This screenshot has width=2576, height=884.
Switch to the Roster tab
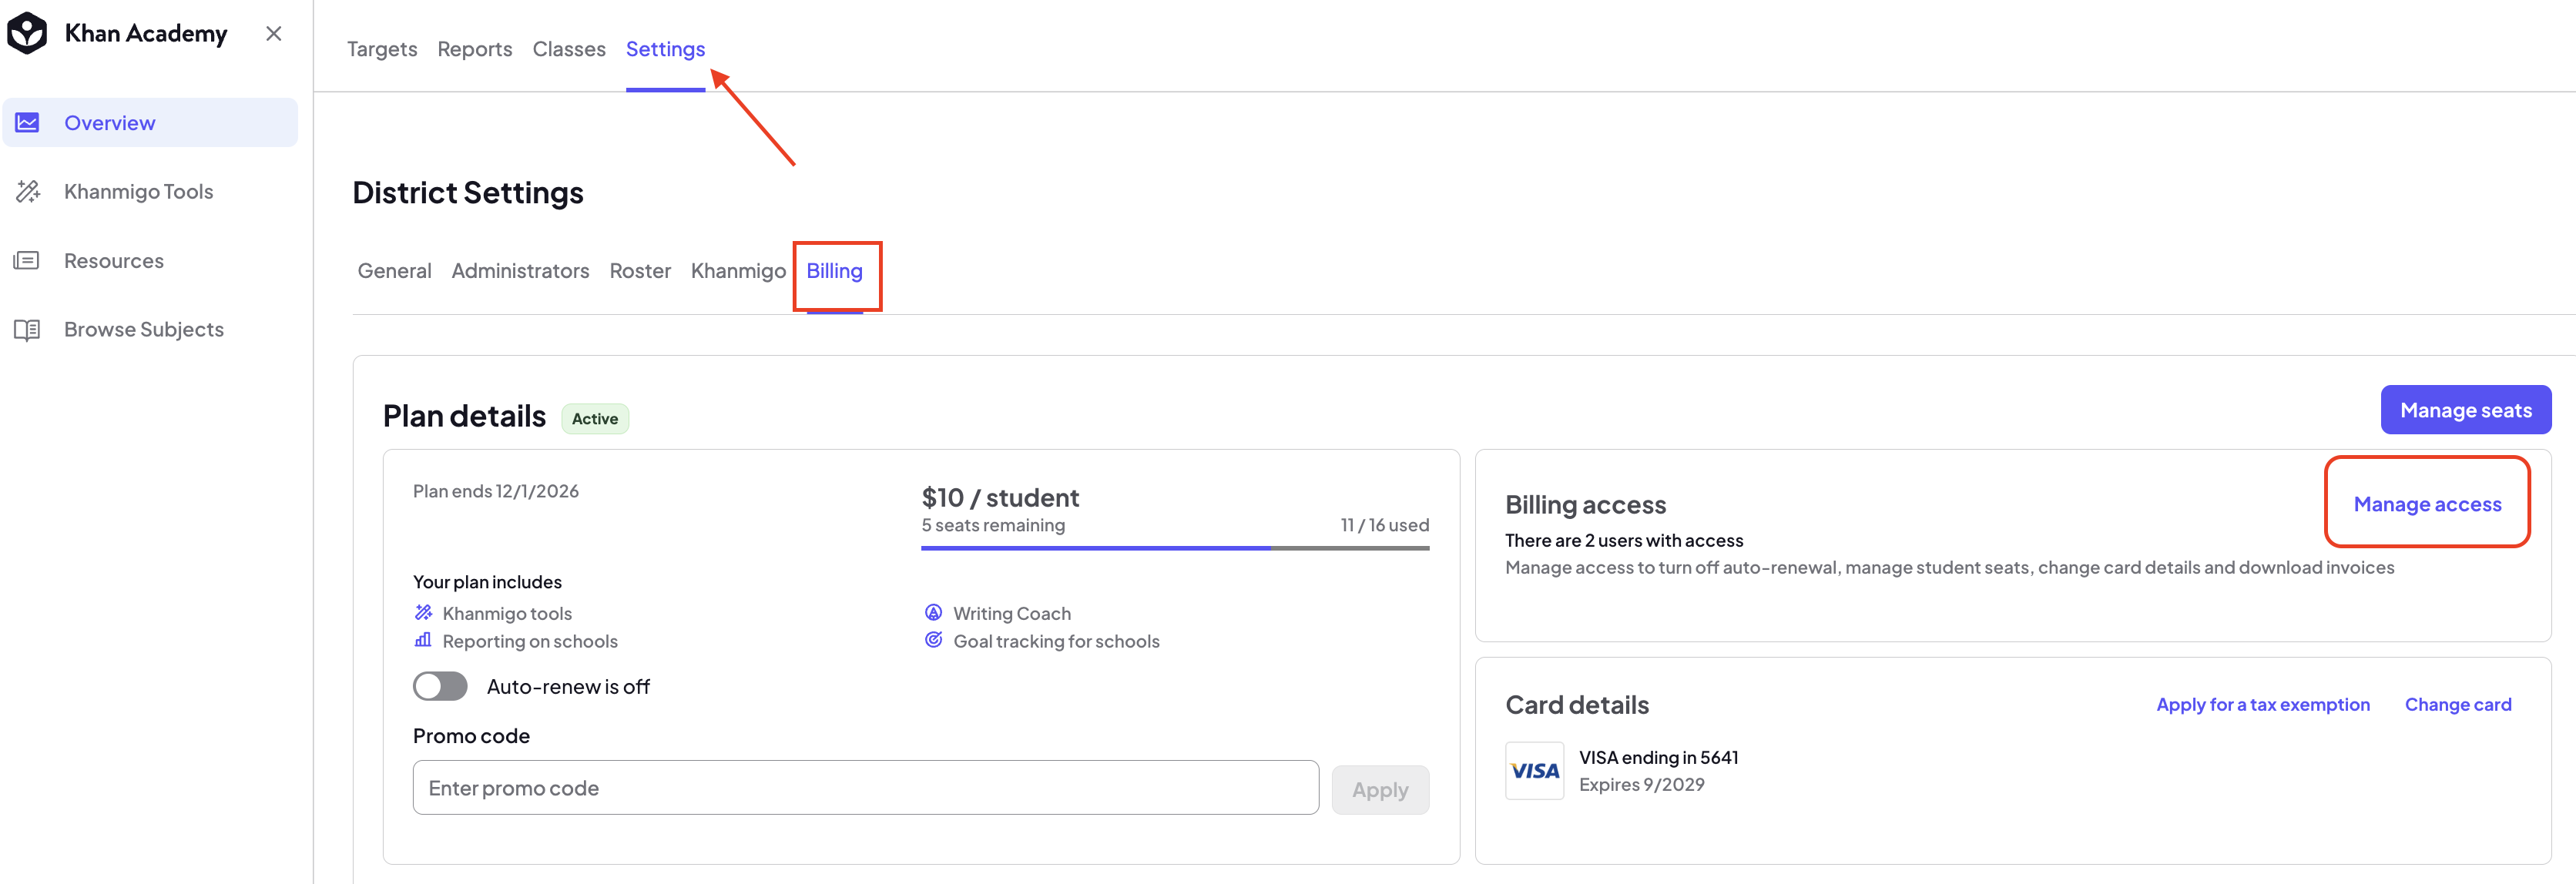640,271
